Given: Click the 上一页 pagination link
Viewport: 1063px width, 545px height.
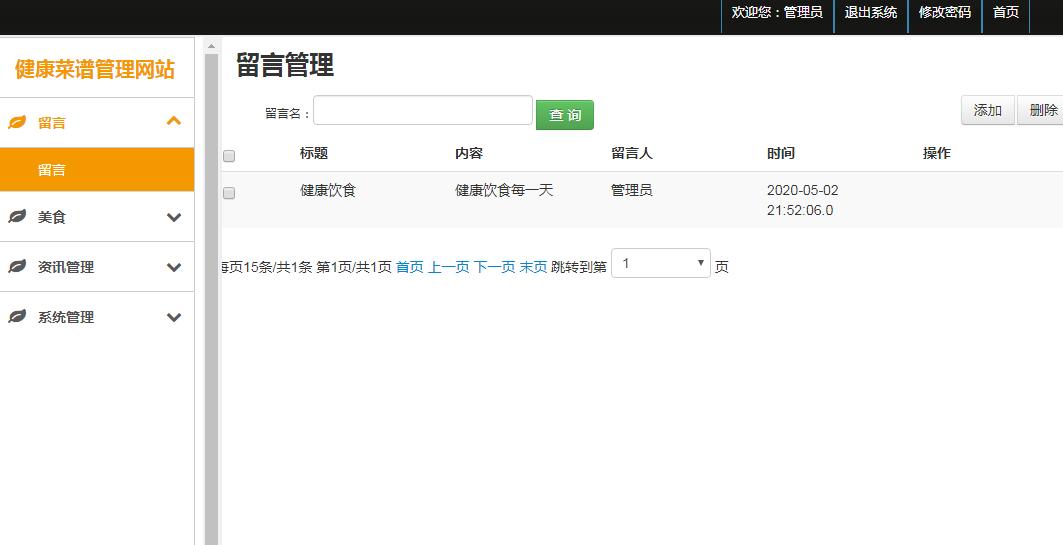Looking at the screenshot, I should (449, 267).
